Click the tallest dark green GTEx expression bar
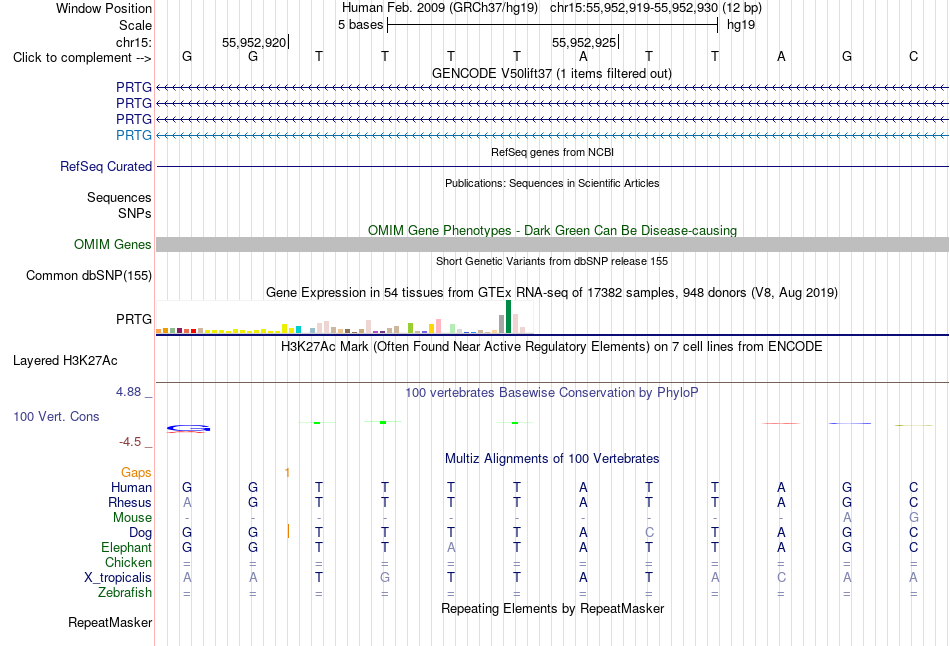This screenshot has width=950, height=646. [x=508, y=317]
